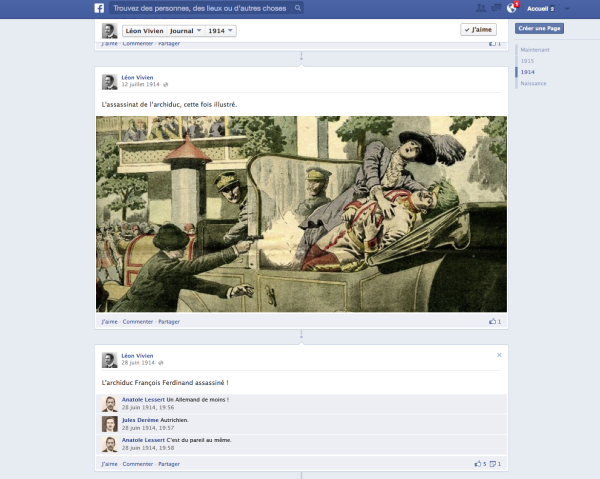Click Créer une Page button
600x479 pixels.
click(539, 28)
